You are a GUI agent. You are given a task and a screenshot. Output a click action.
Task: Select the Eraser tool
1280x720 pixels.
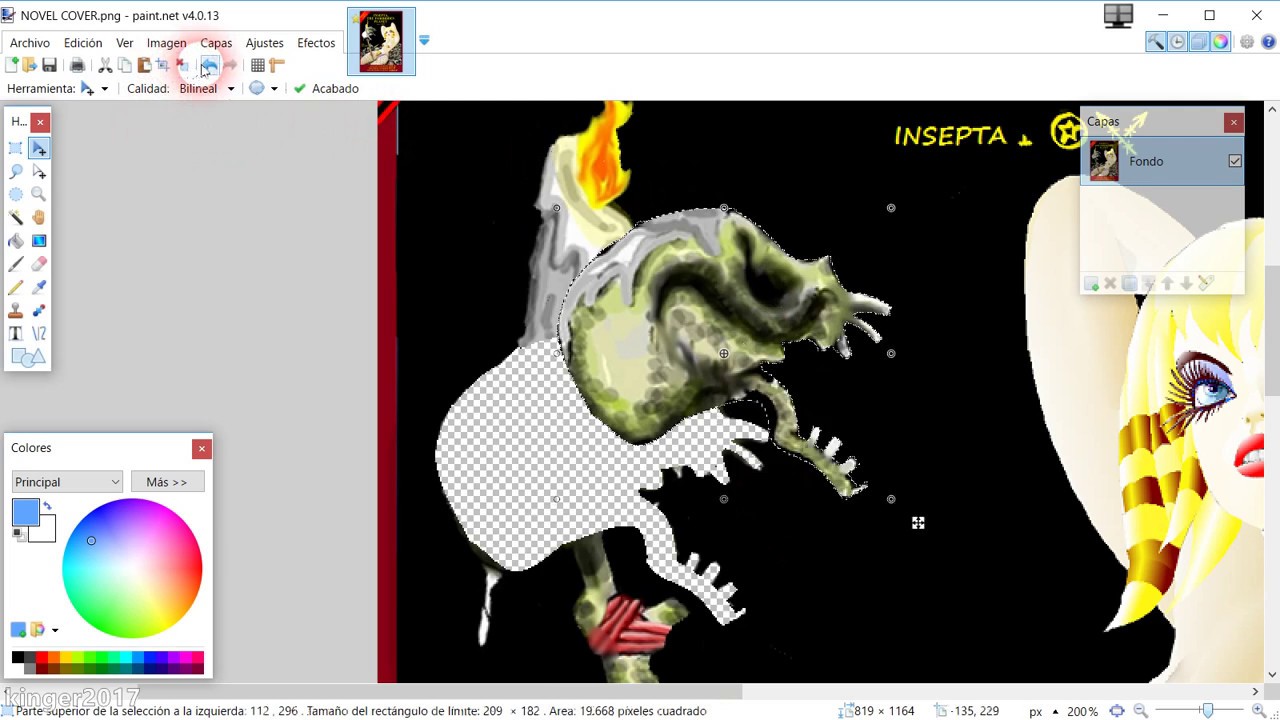coord(39,264)
